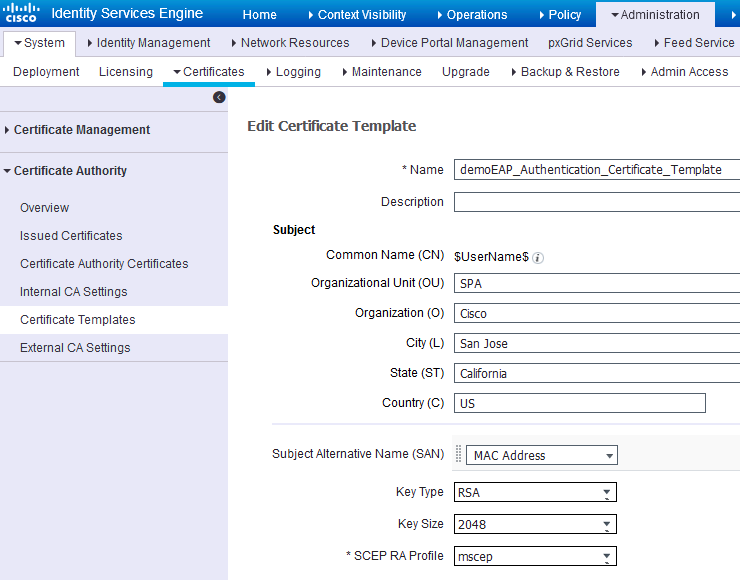Screen dimensions: 740x580
Task: Click the drag handle beside the SAN dropdown
Action: pos(458,454)
